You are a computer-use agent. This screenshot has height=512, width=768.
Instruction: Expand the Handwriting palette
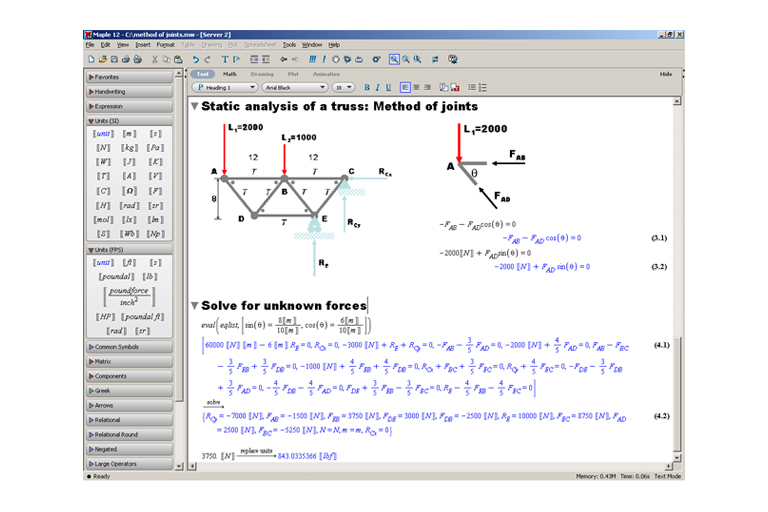(130, 92)
